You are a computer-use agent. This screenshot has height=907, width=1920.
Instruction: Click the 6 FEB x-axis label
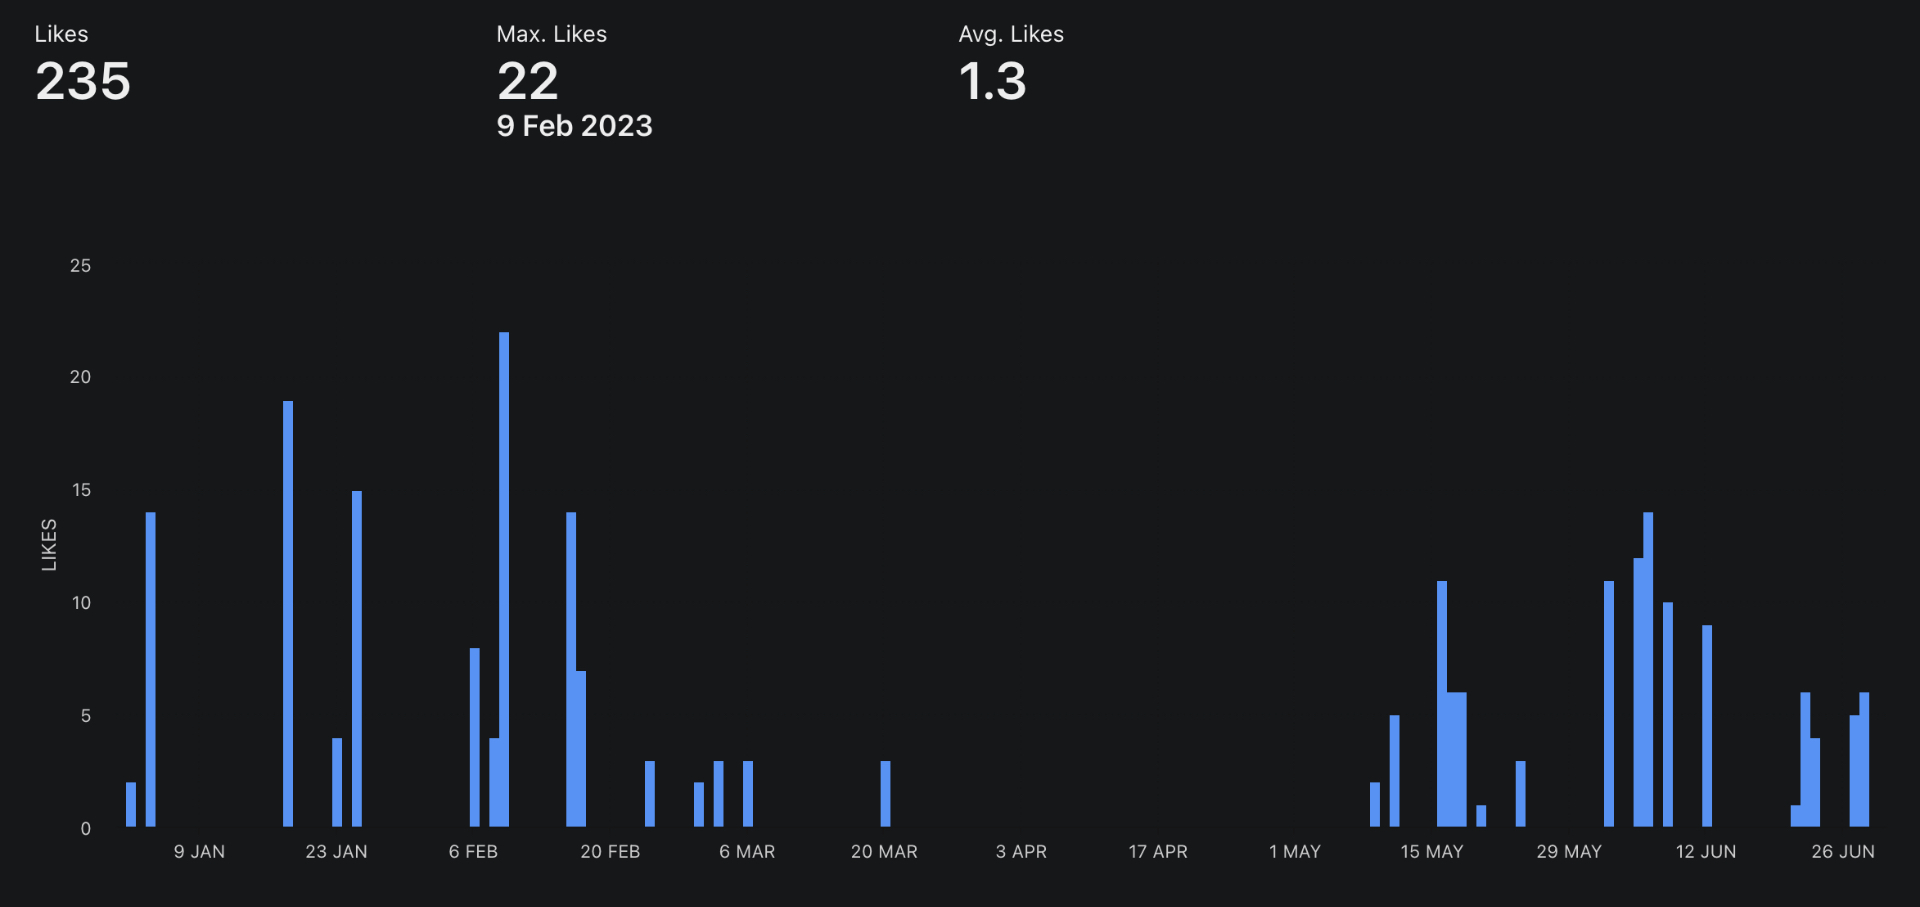pyautogui.click(x=473, y=852)
